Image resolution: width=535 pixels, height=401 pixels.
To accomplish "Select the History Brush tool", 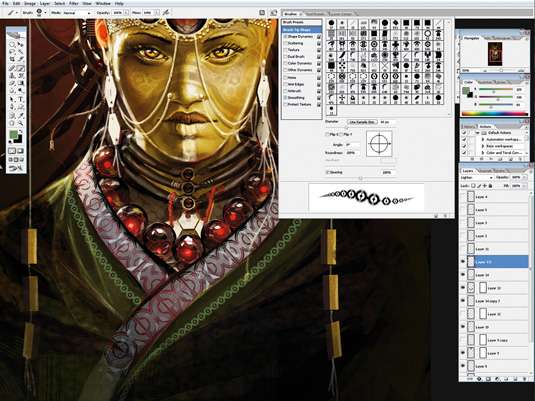I will tap(21, 75).
